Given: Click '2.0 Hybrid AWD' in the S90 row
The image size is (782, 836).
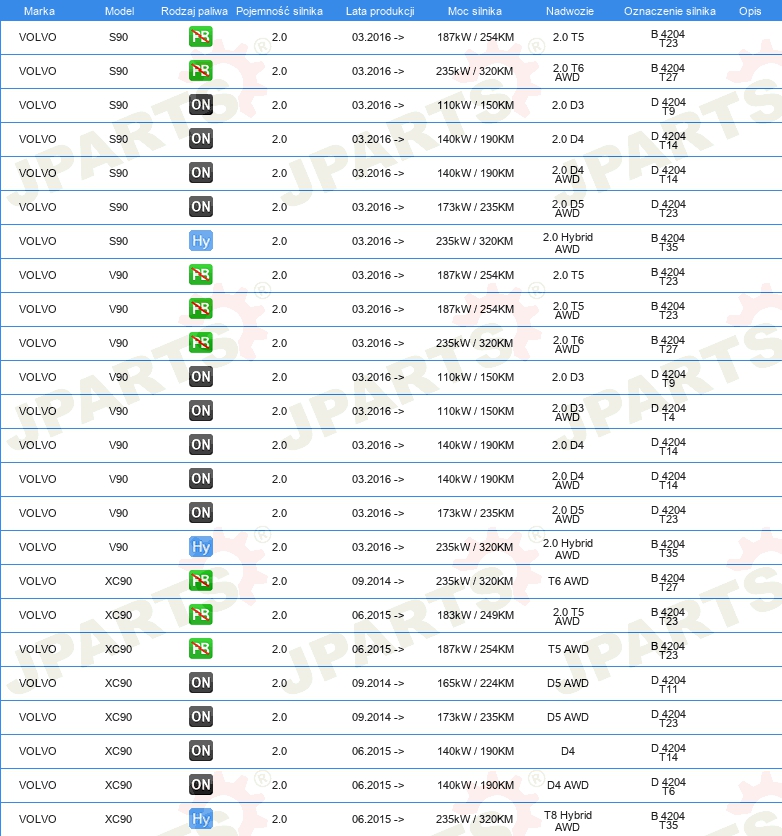Looking at the screenshot, I should 568,243.
